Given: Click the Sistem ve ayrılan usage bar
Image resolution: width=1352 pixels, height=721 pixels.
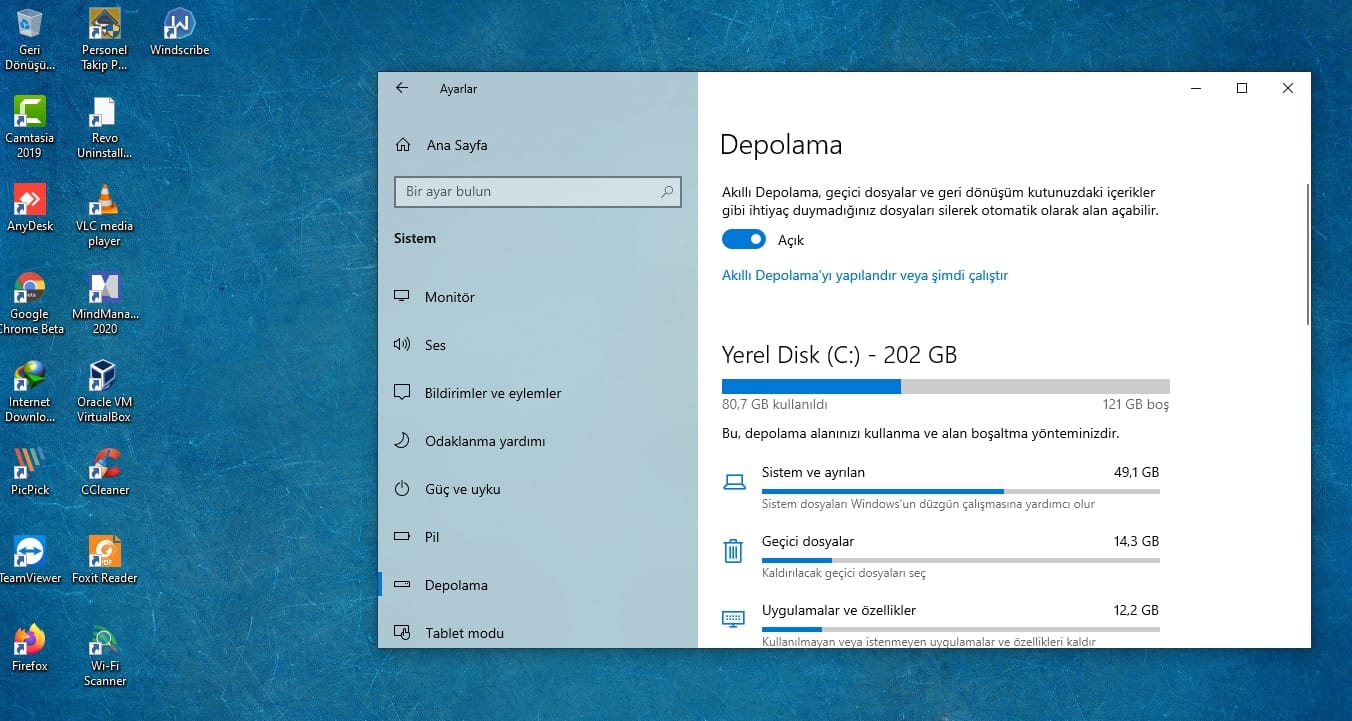Looking at the screenshot, I should [961, 491].
